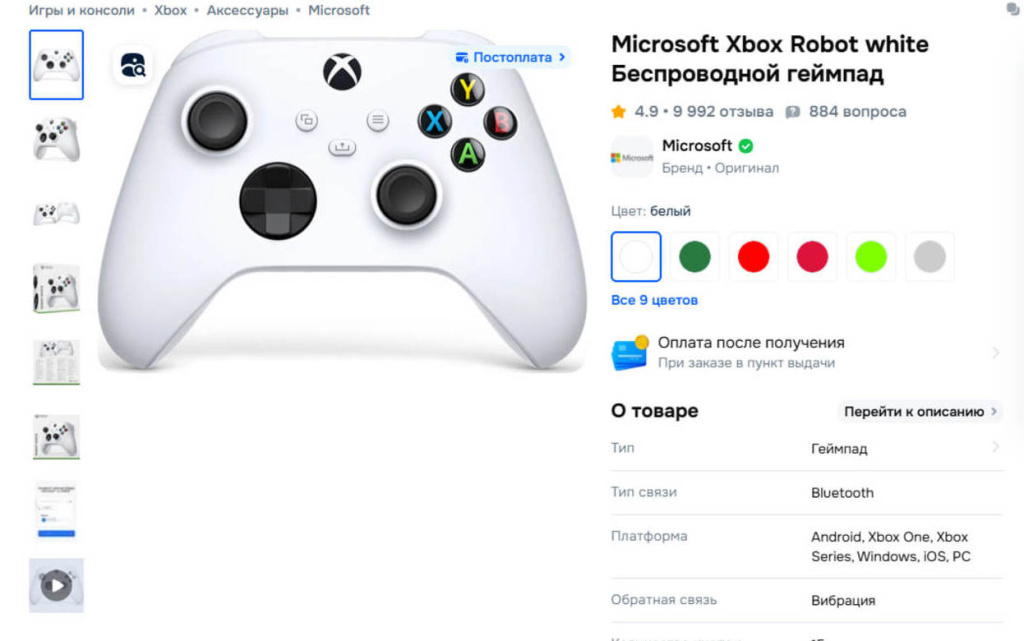Screen dimensions: 1024x641
Task: Play the product video thumbnail
Action: click(56, 586)
